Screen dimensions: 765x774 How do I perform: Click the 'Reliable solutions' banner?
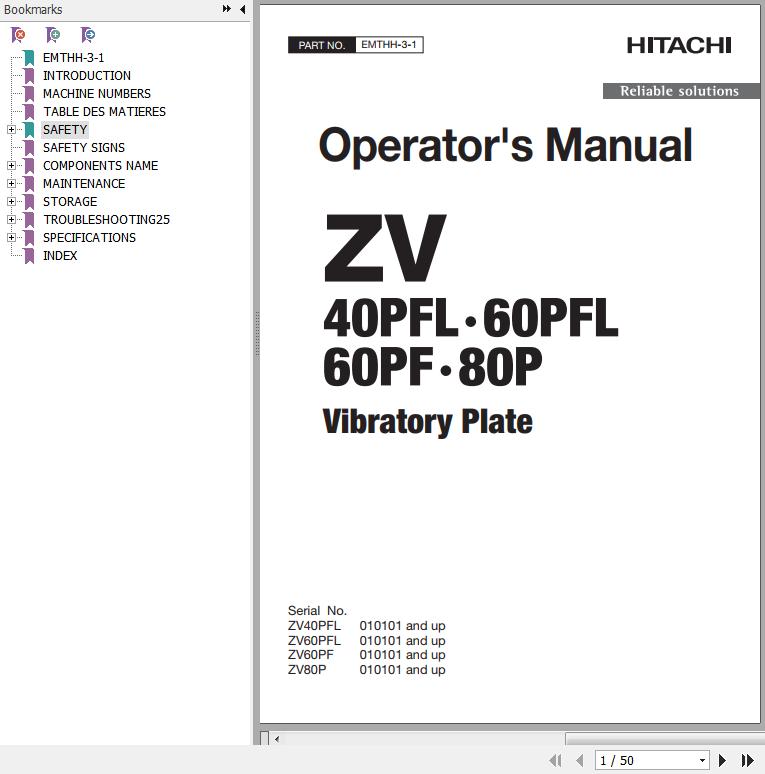(681, 91)
